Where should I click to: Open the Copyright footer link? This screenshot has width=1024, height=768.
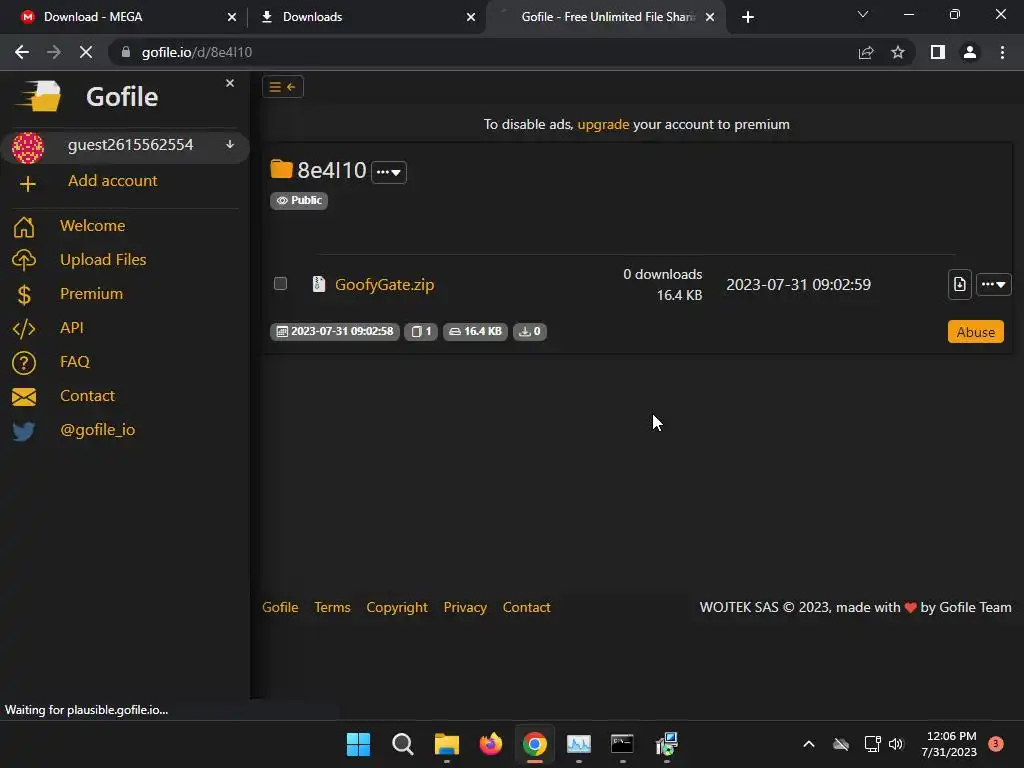point(397,607)
